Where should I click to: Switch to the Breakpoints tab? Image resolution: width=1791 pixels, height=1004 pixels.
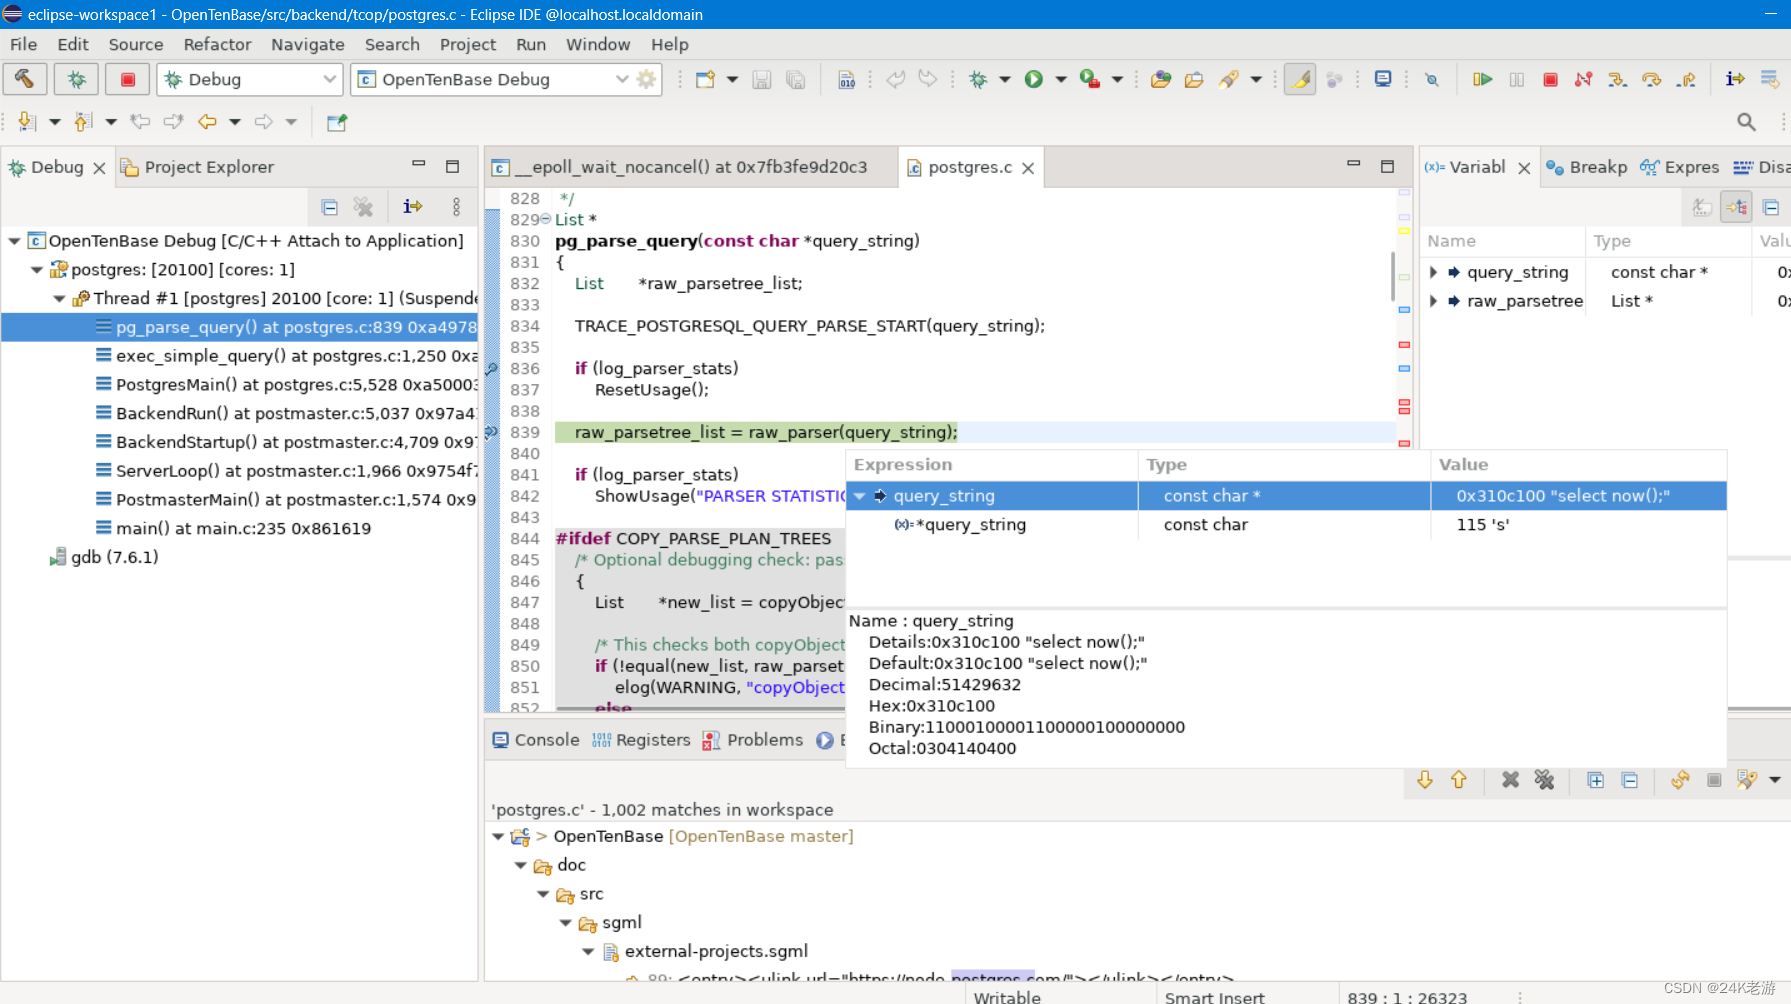pos(1587,167)
